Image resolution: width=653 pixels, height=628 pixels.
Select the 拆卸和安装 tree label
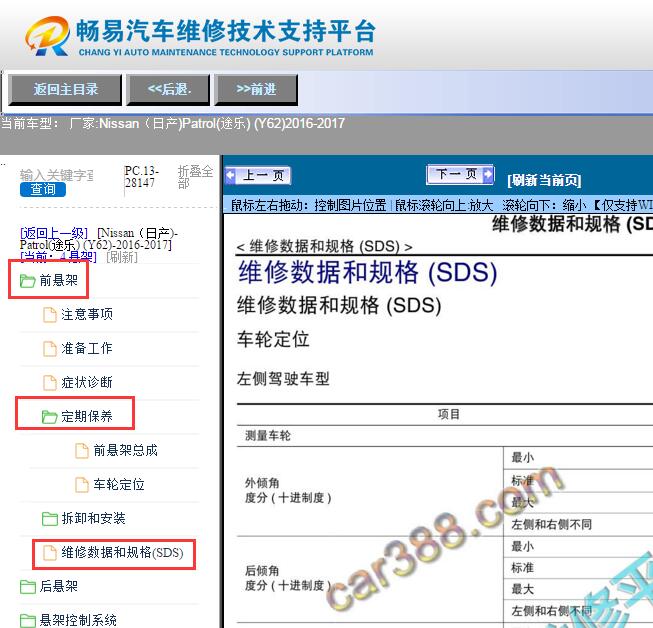pos(93,519)
